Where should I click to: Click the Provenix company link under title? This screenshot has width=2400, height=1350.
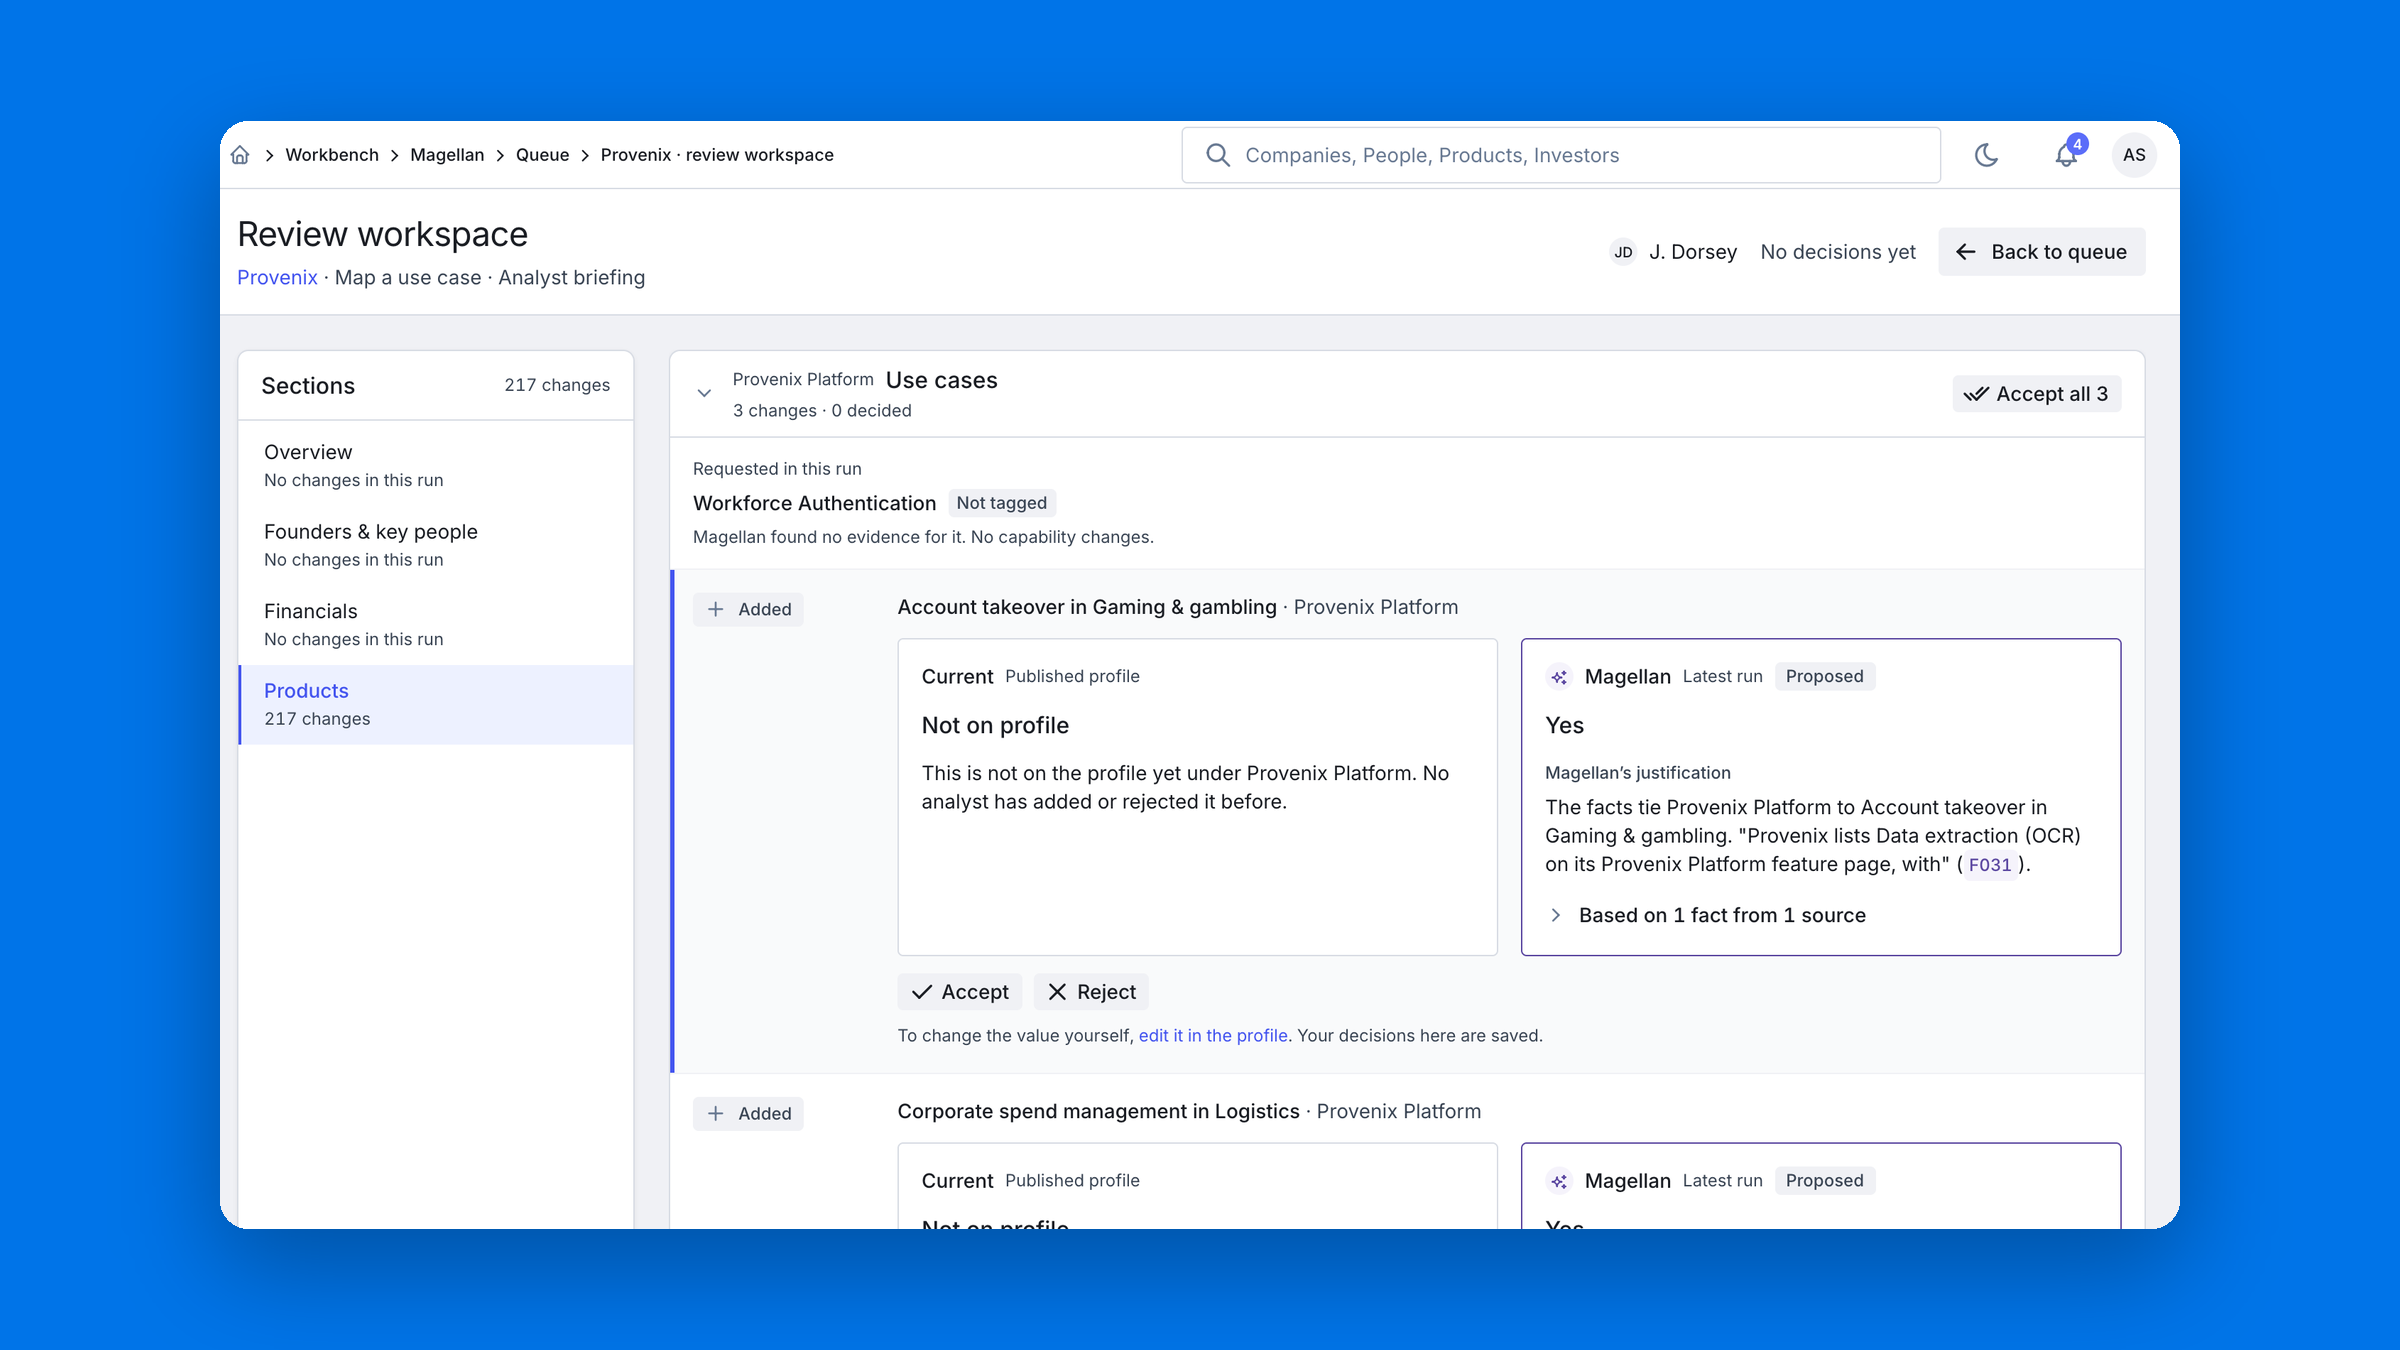coord(277,278)
